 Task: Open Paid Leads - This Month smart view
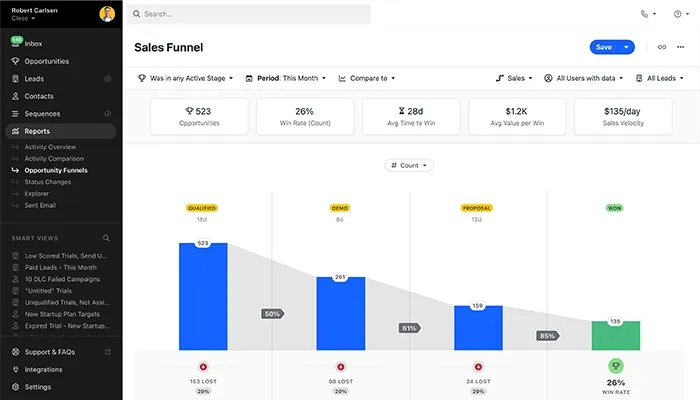coord(60,267)
